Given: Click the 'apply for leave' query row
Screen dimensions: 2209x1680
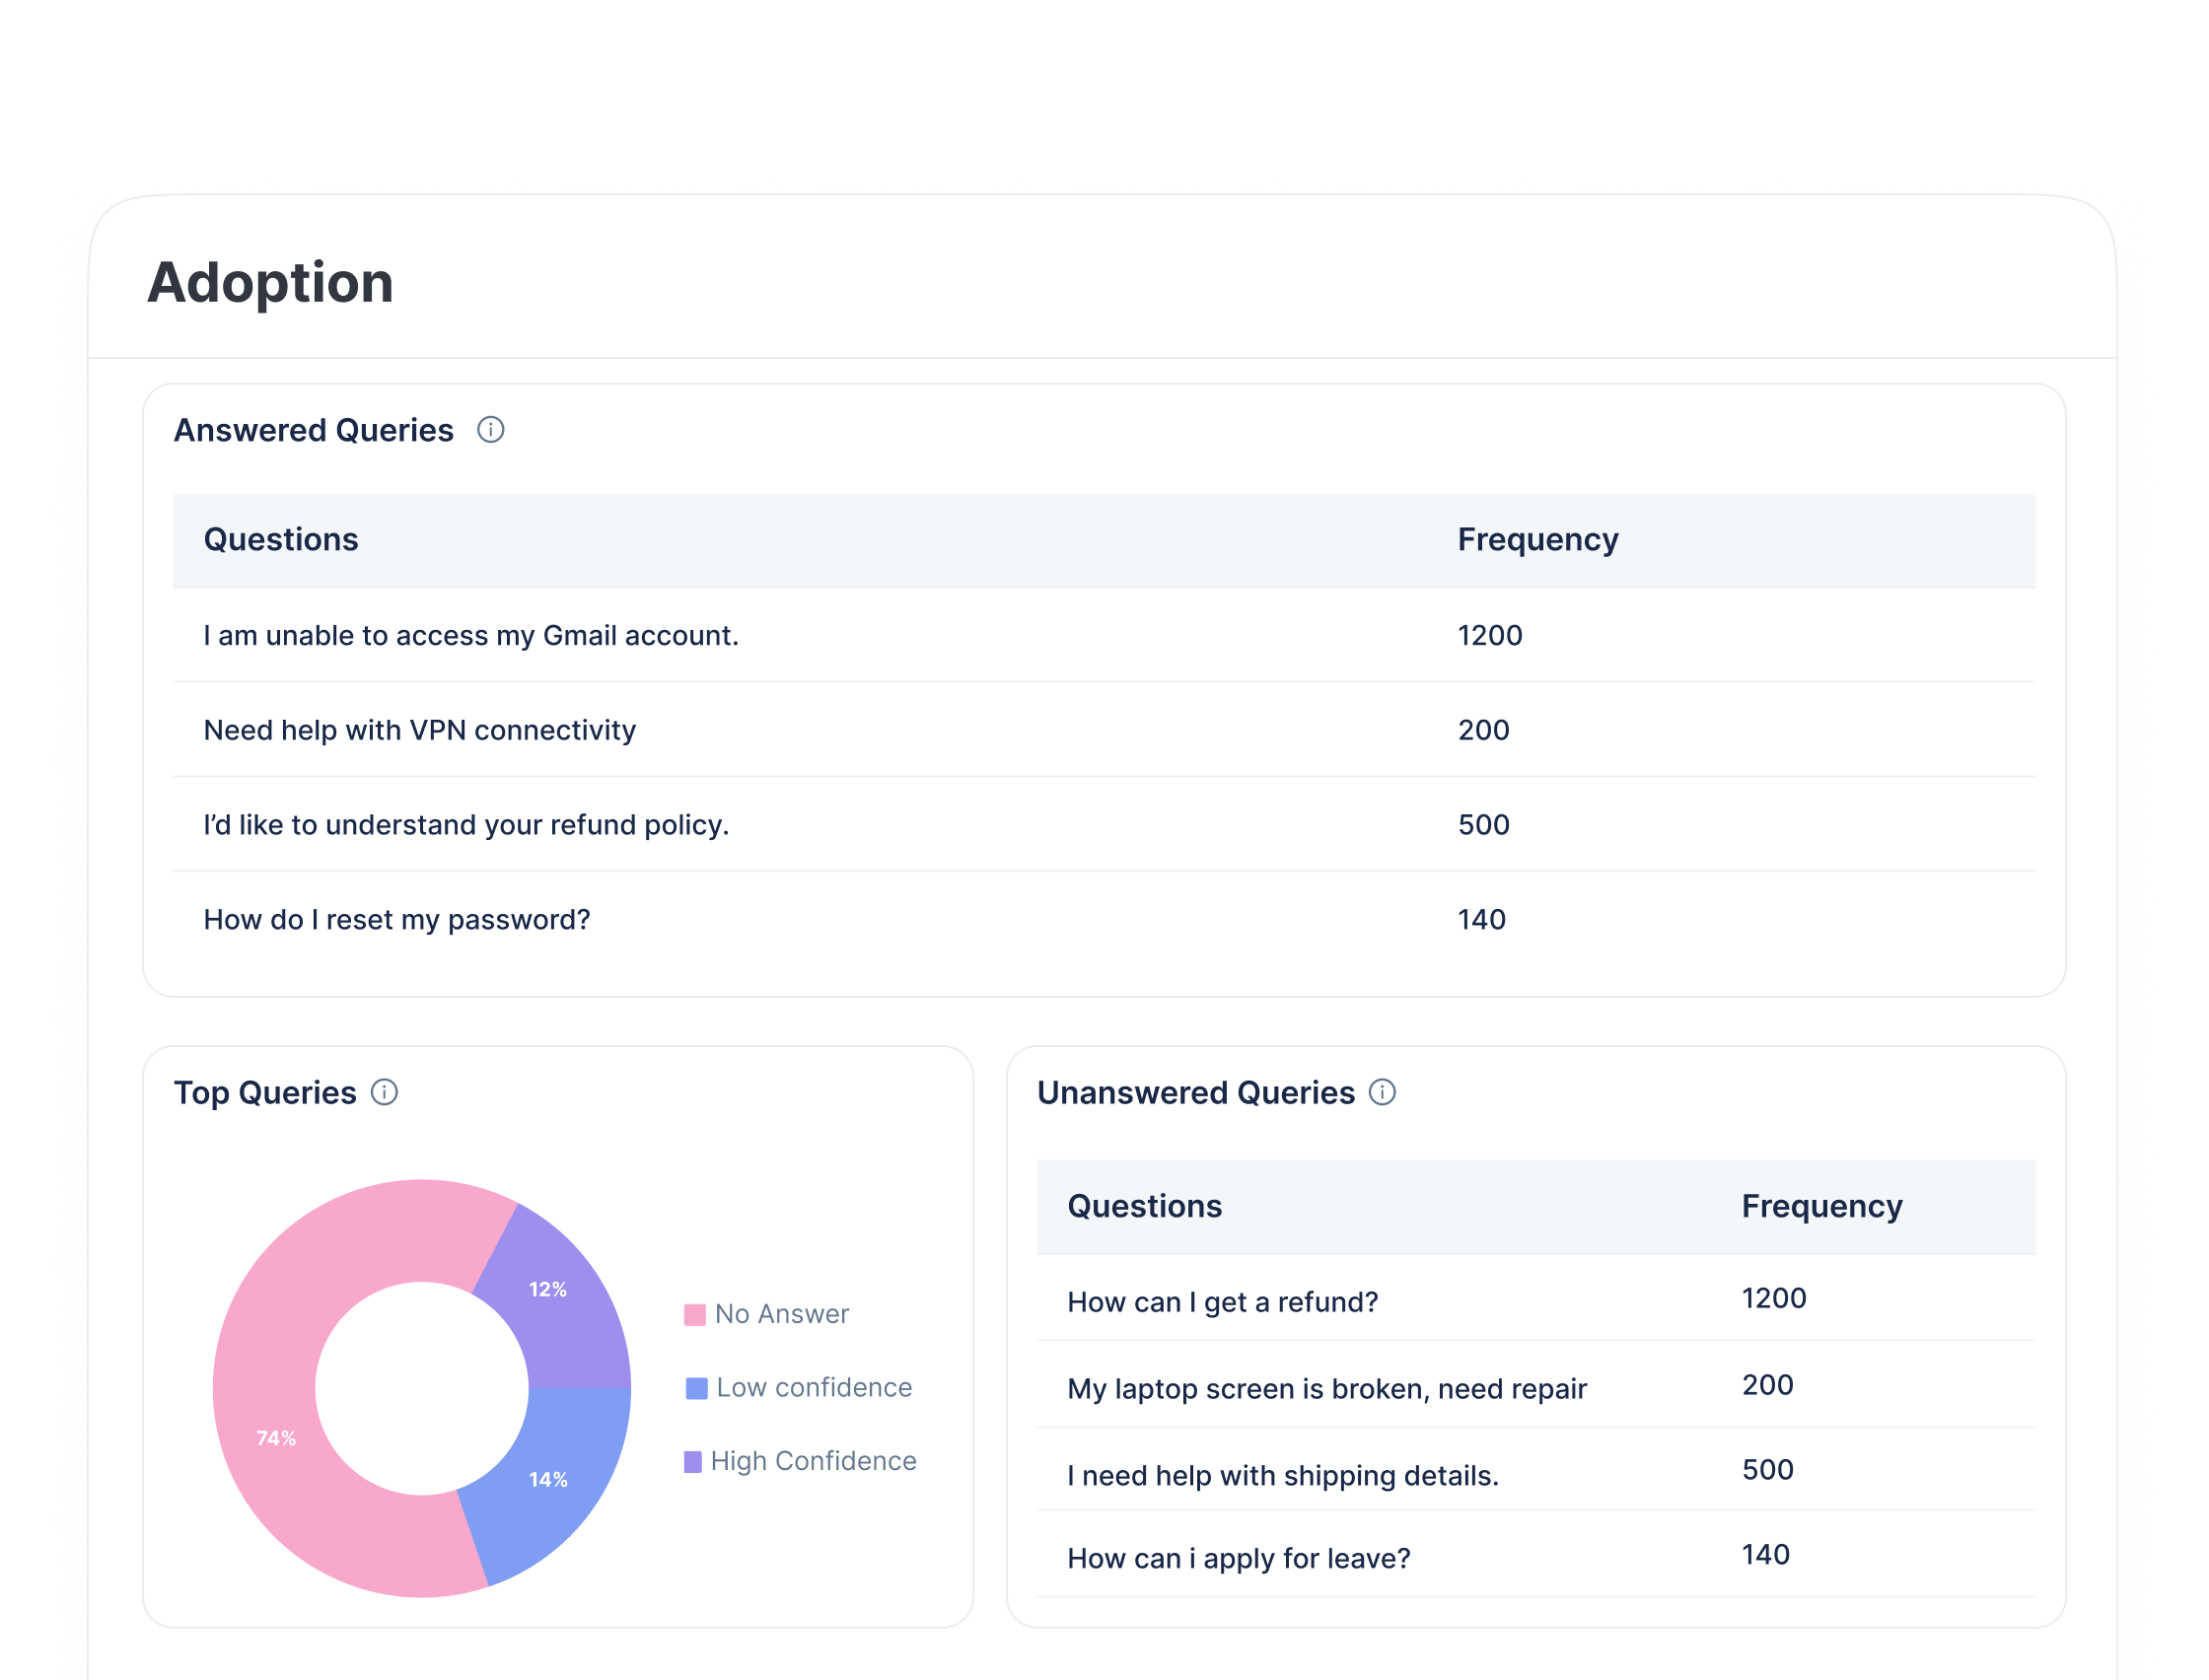Looking at the screenshot, I should coord(1238,1558).
